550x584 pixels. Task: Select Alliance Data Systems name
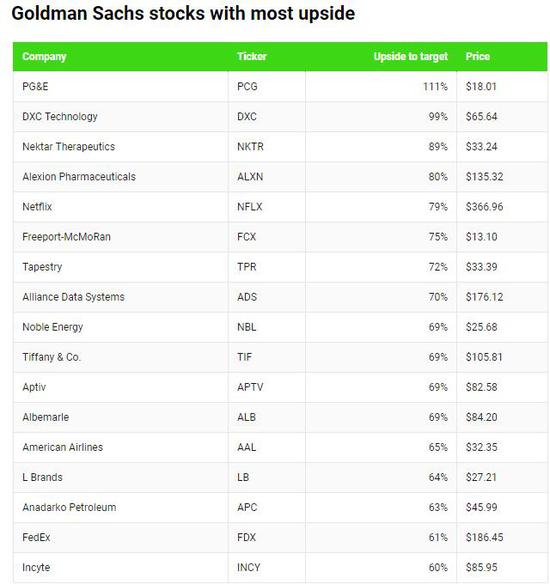tap(73, 297)
